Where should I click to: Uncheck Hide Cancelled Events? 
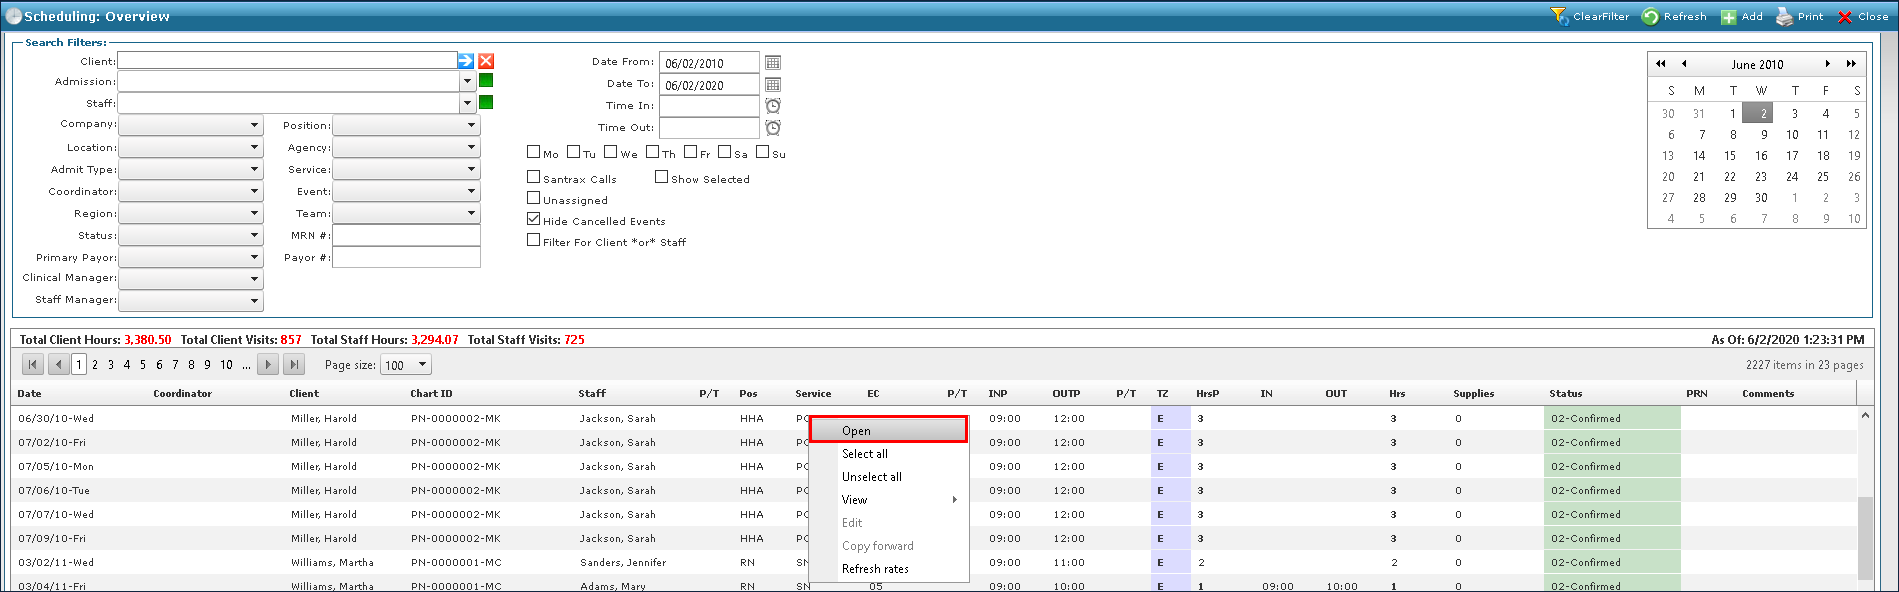pyautogui.click(x=534, y=219)
